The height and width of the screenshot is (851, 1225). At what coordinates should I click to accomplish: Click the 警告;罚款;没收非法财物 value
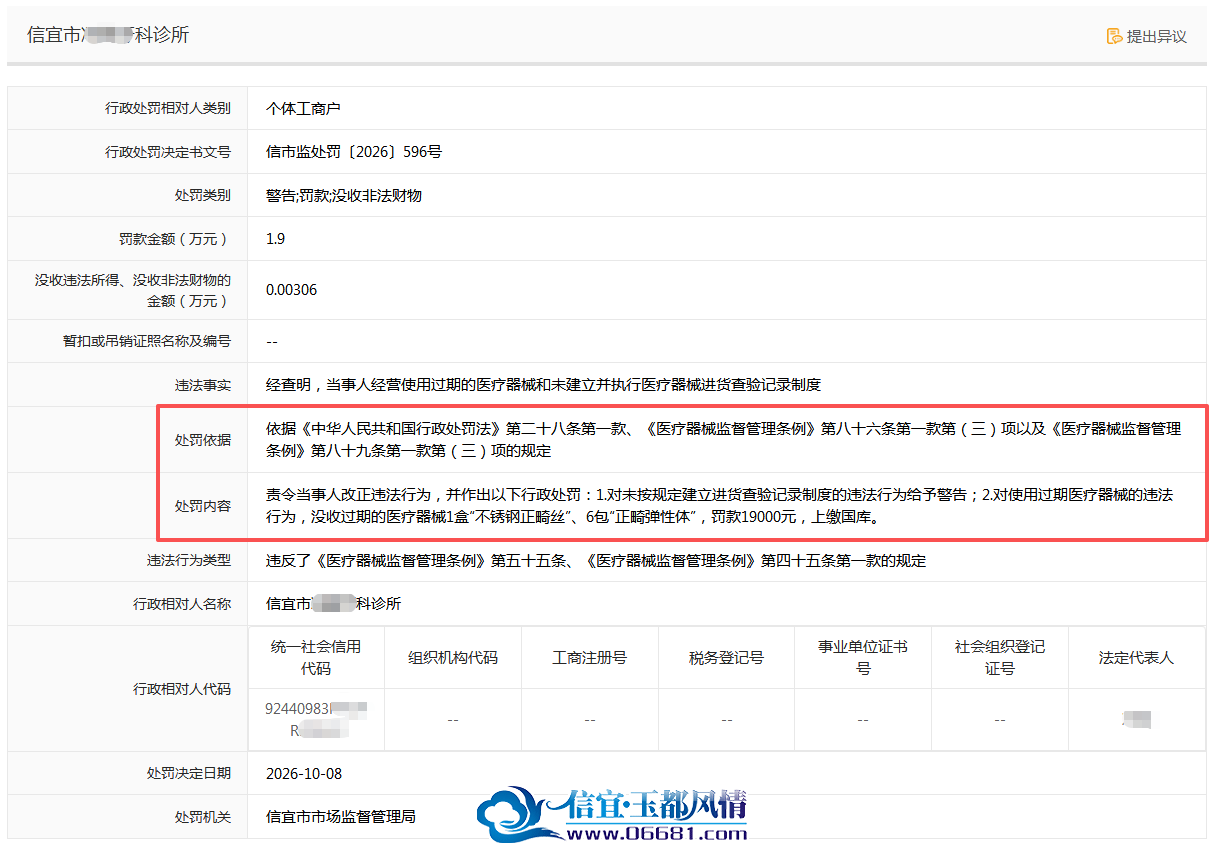coord(344,195)
